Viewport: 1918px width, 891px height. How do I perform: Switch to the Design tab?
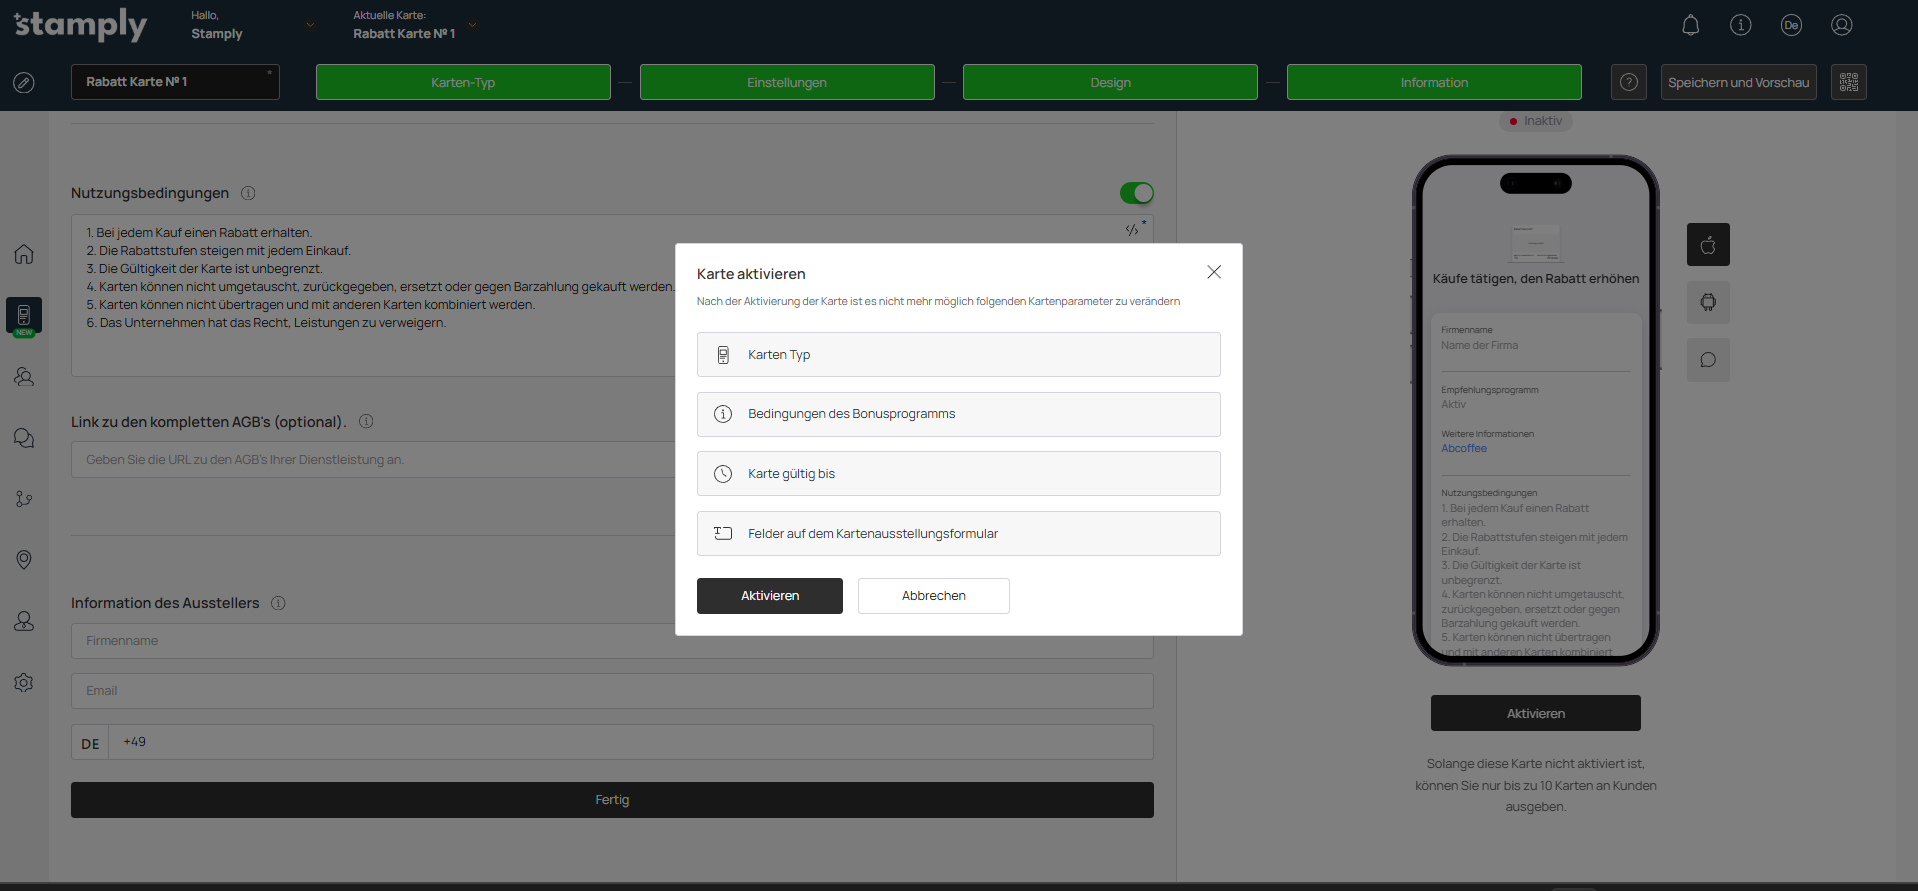tap(1109, 82)
